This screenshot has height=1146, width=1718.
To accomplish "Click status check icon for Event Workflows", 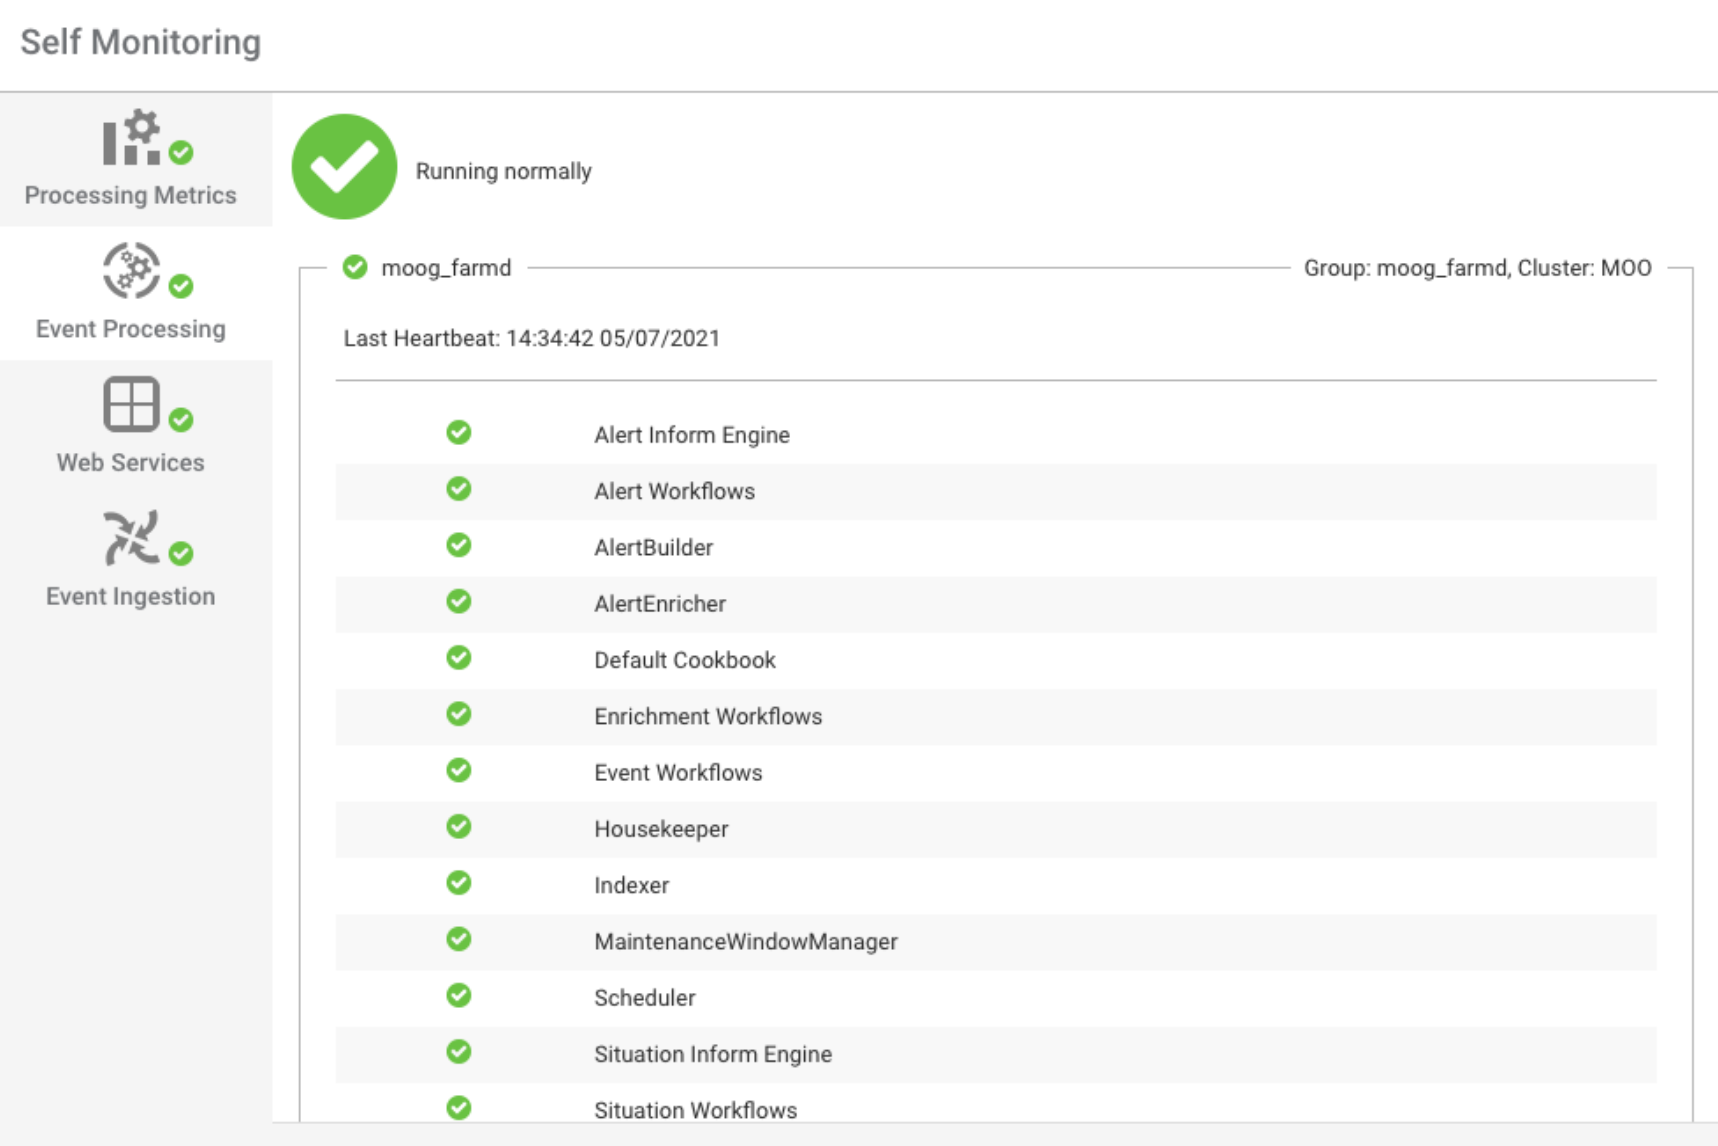I will (x=459, y=770).
